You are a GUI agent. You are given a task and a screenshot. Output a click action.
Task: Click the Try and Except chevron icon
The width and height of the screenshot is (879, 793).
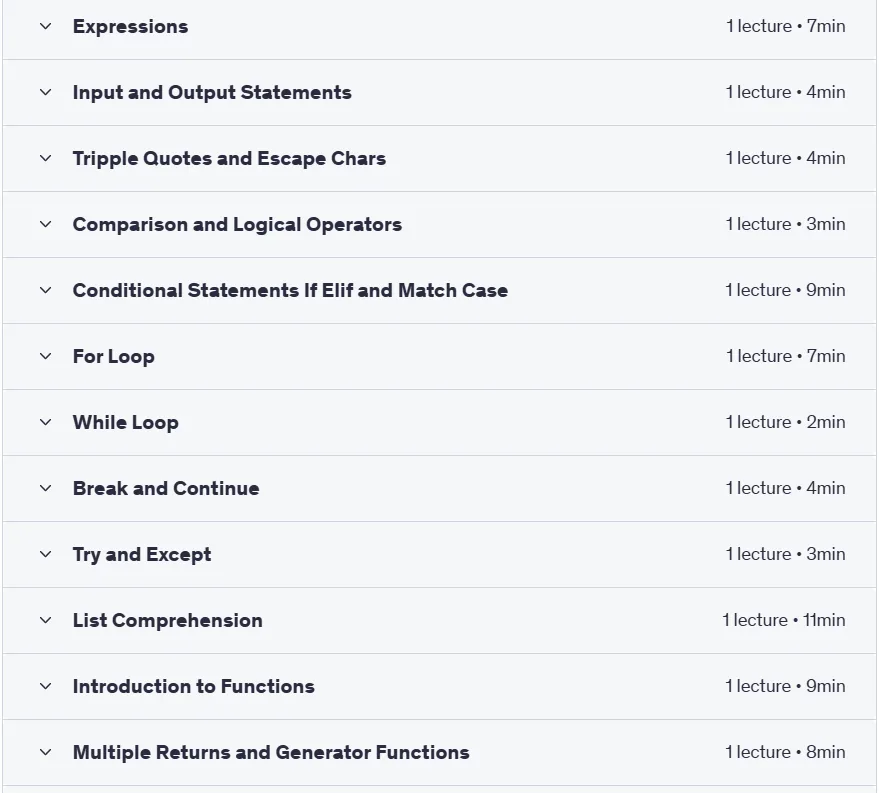(x=46, y=554)
